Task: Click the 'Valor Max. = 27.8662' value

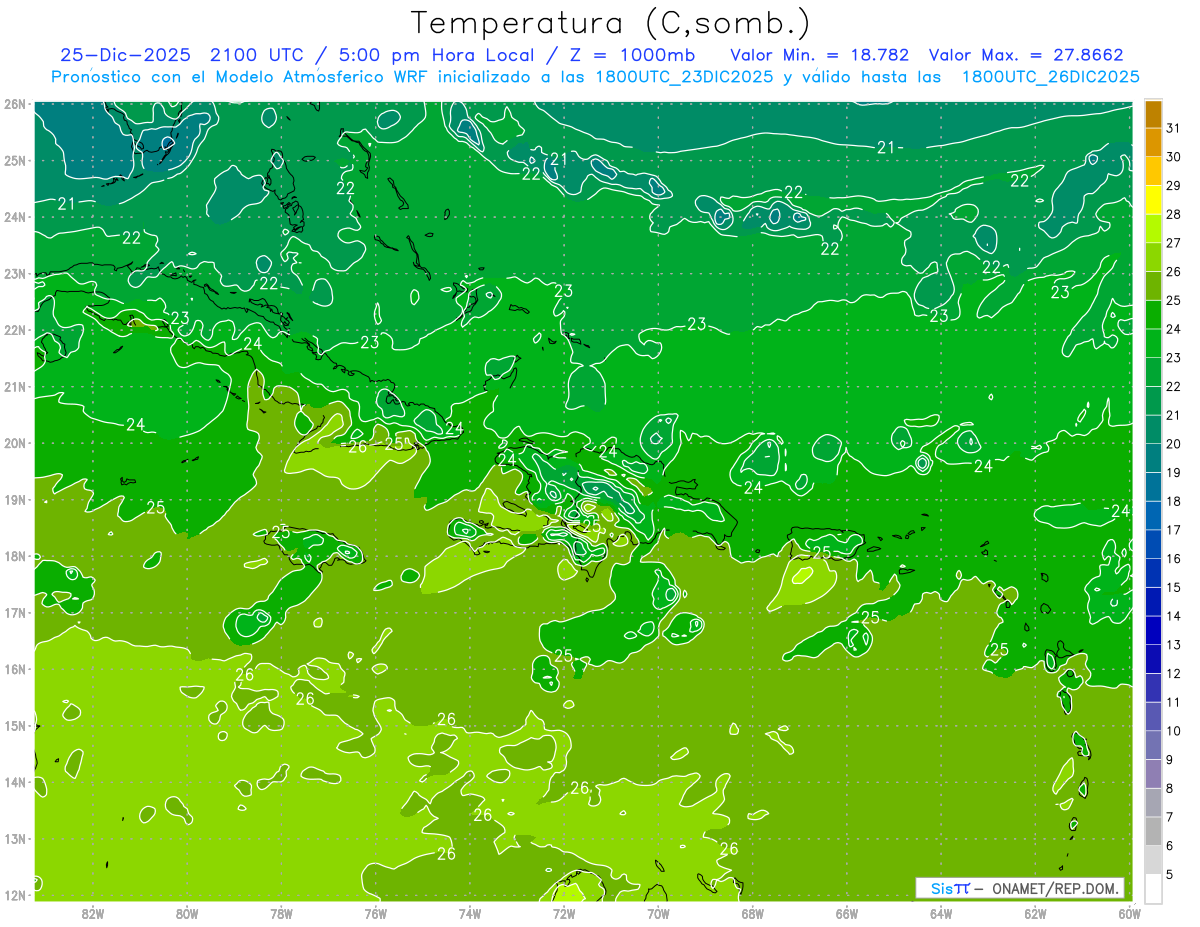Action: click(x=1026, y=55)
